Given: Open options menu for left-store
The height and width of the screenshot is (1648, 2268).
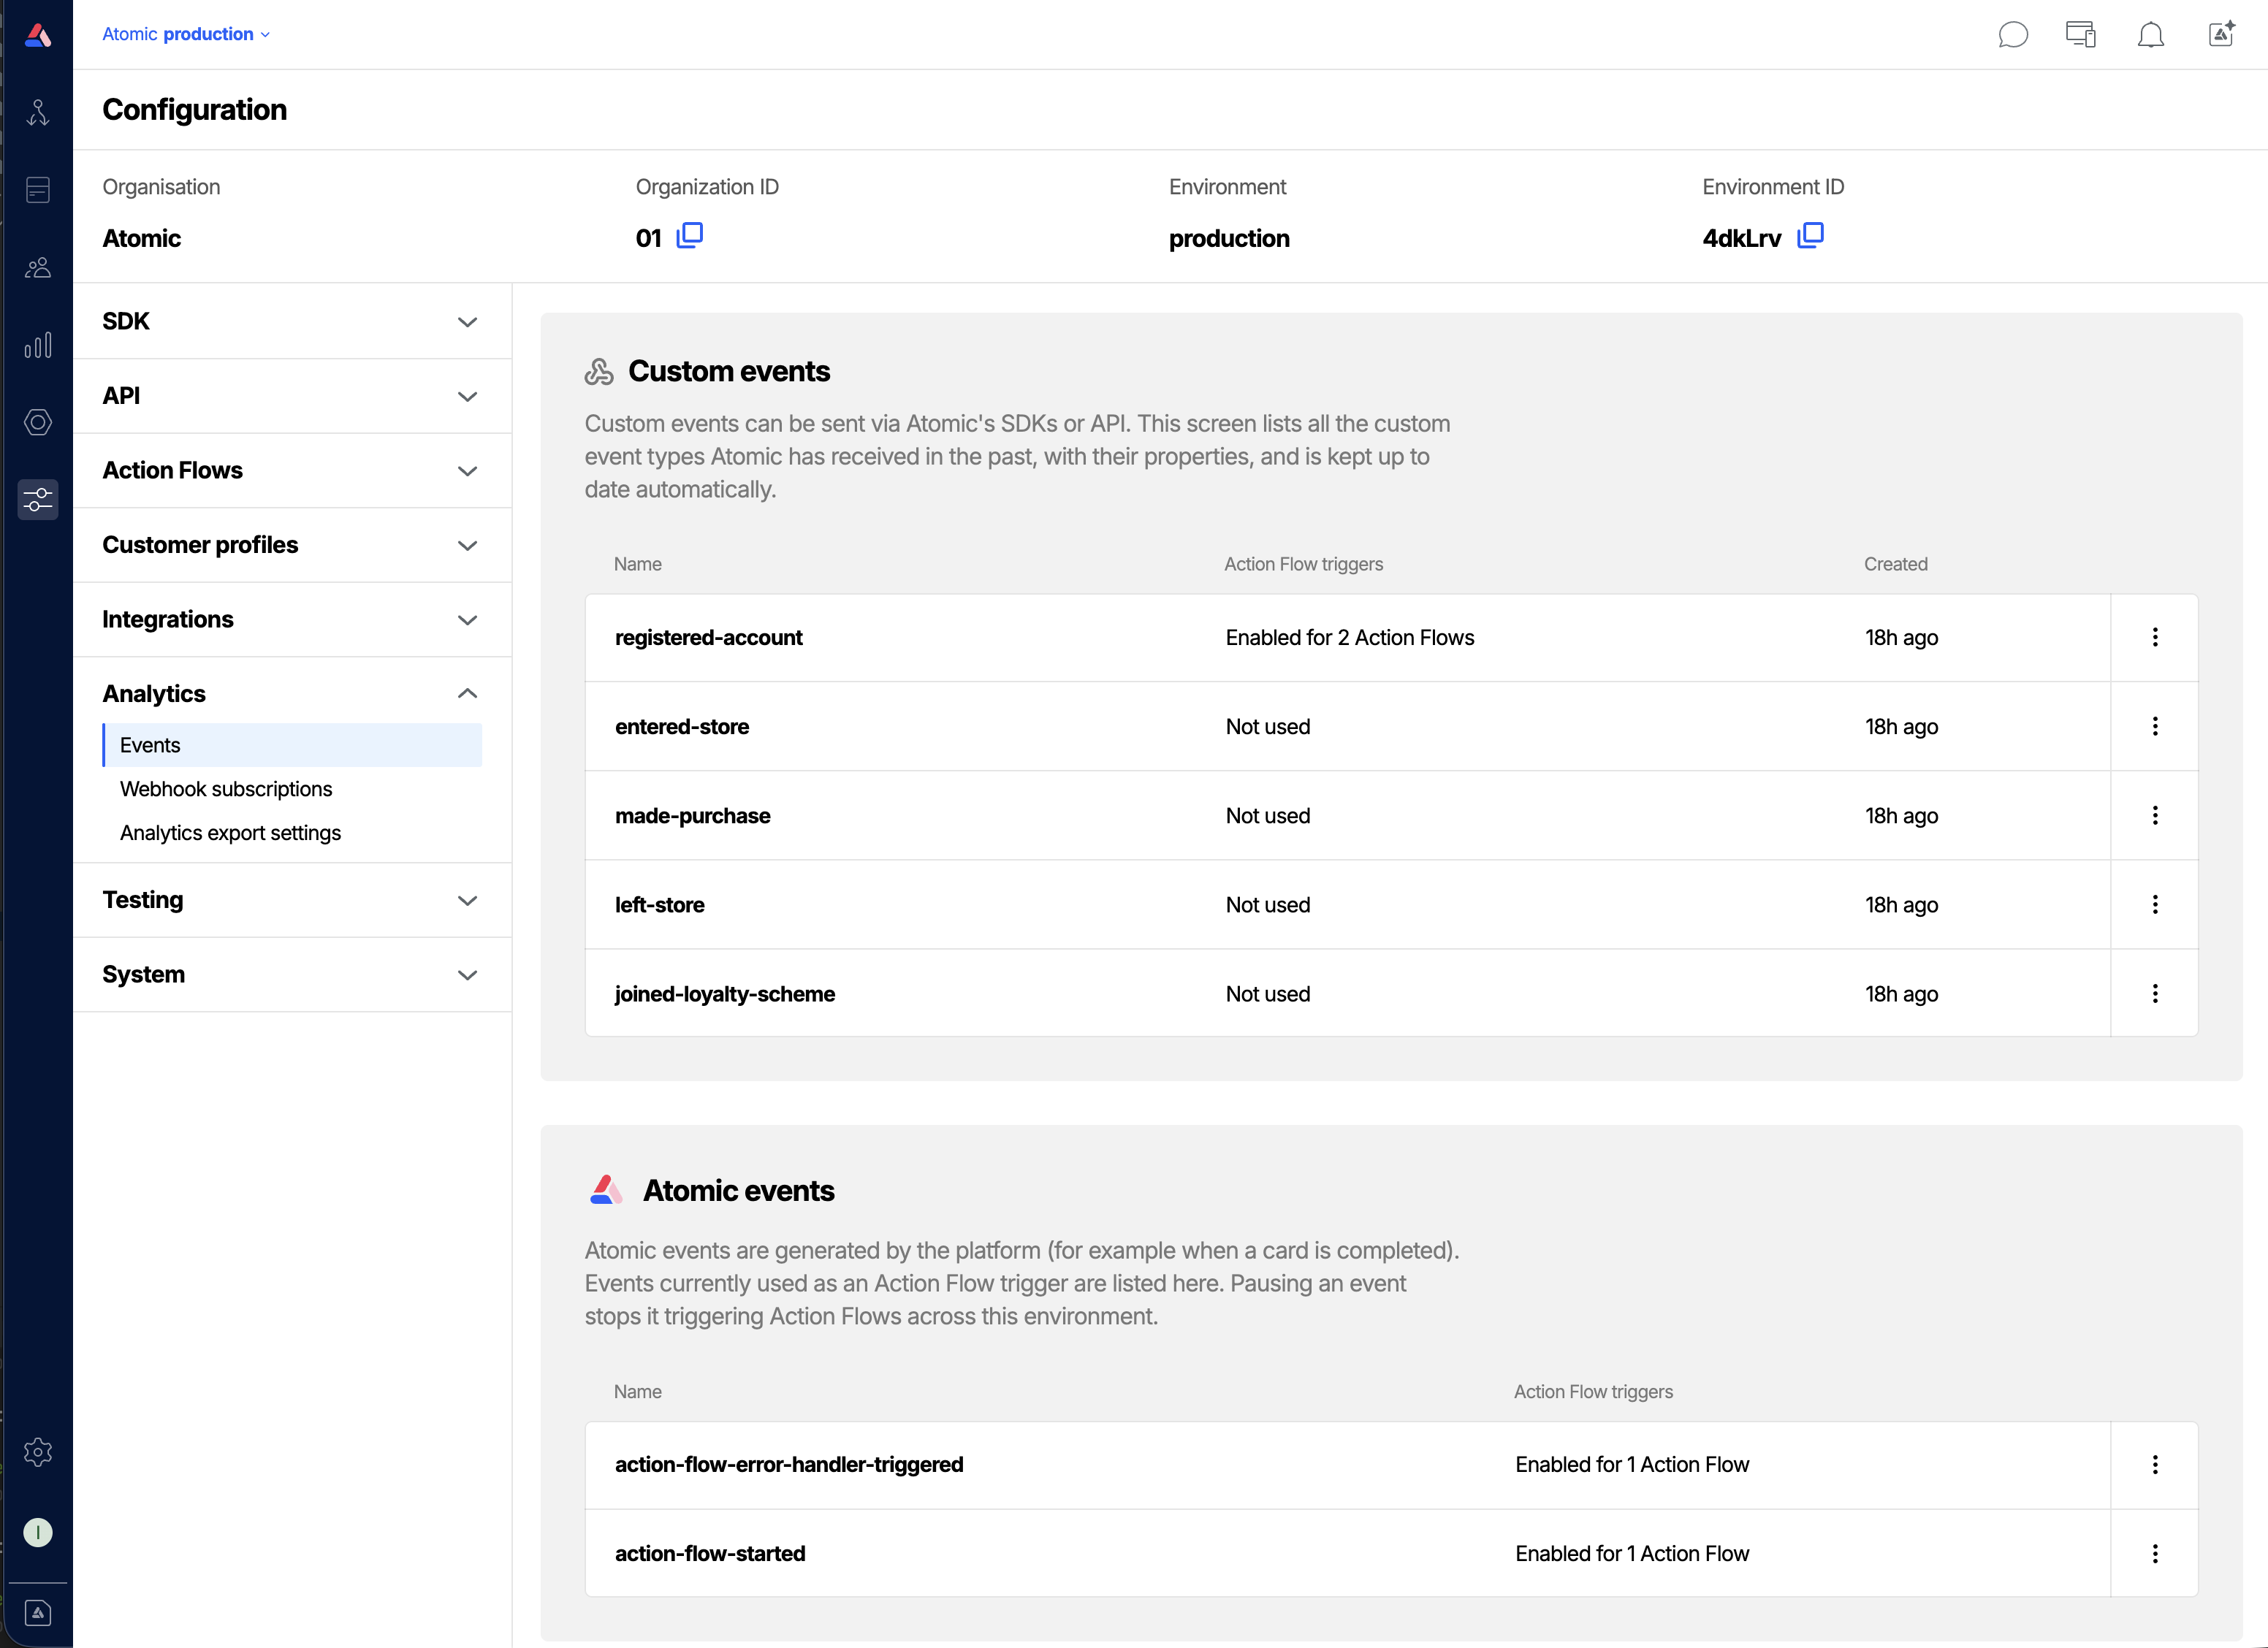Looking at the screenshot, I should (2155, 904).
